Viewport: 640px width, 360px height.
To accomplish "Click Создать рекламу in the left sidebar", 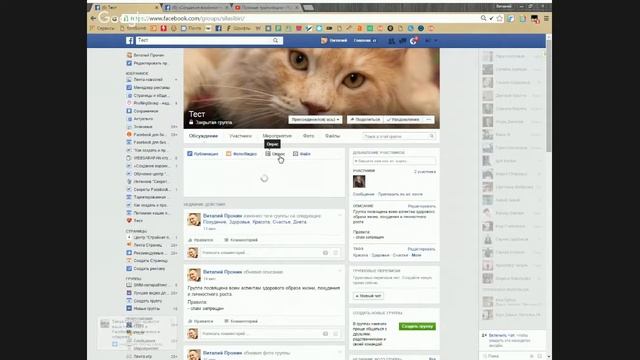I will pos(146,269).
